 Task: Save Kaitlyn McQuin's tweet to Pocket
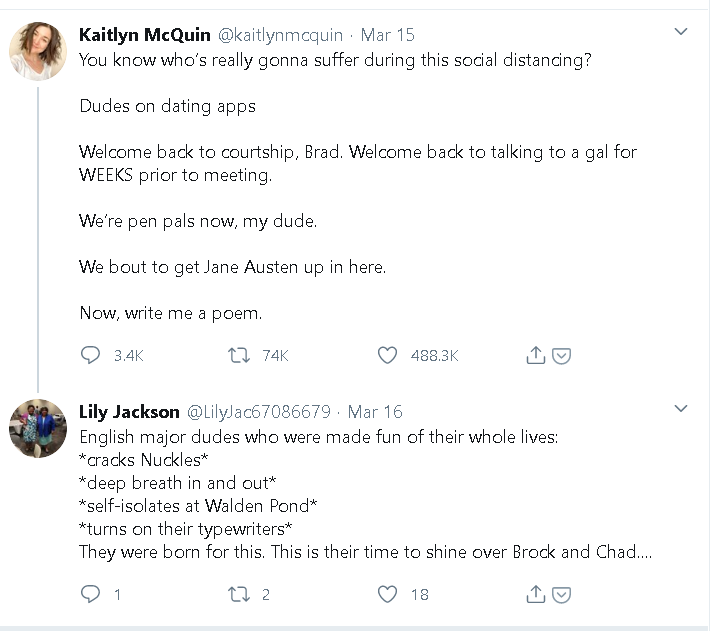(562, 355)
